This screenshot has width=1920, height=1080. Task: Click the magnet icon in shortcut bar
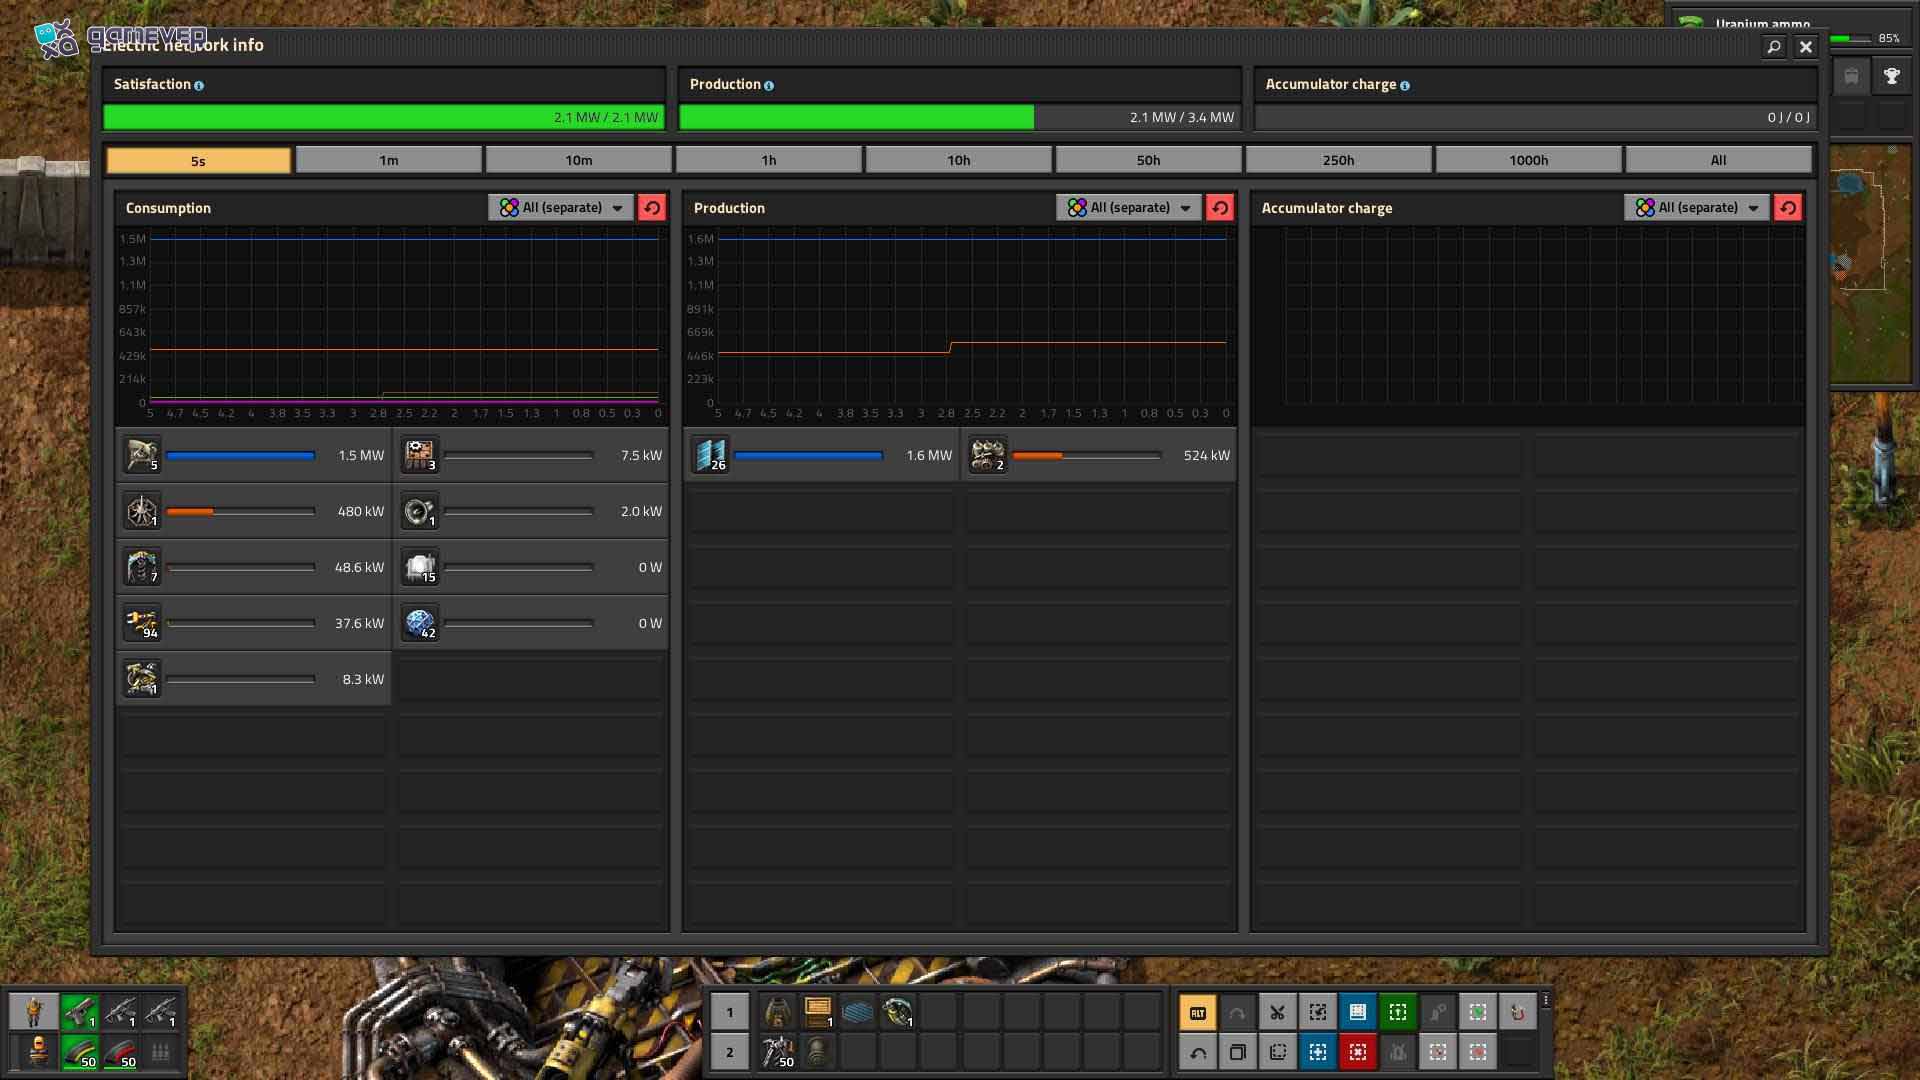(1517, 1012)
